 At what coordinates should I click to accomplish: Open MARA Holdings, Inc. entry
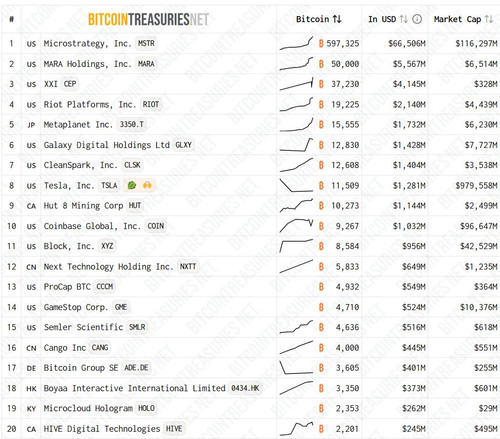88,64
